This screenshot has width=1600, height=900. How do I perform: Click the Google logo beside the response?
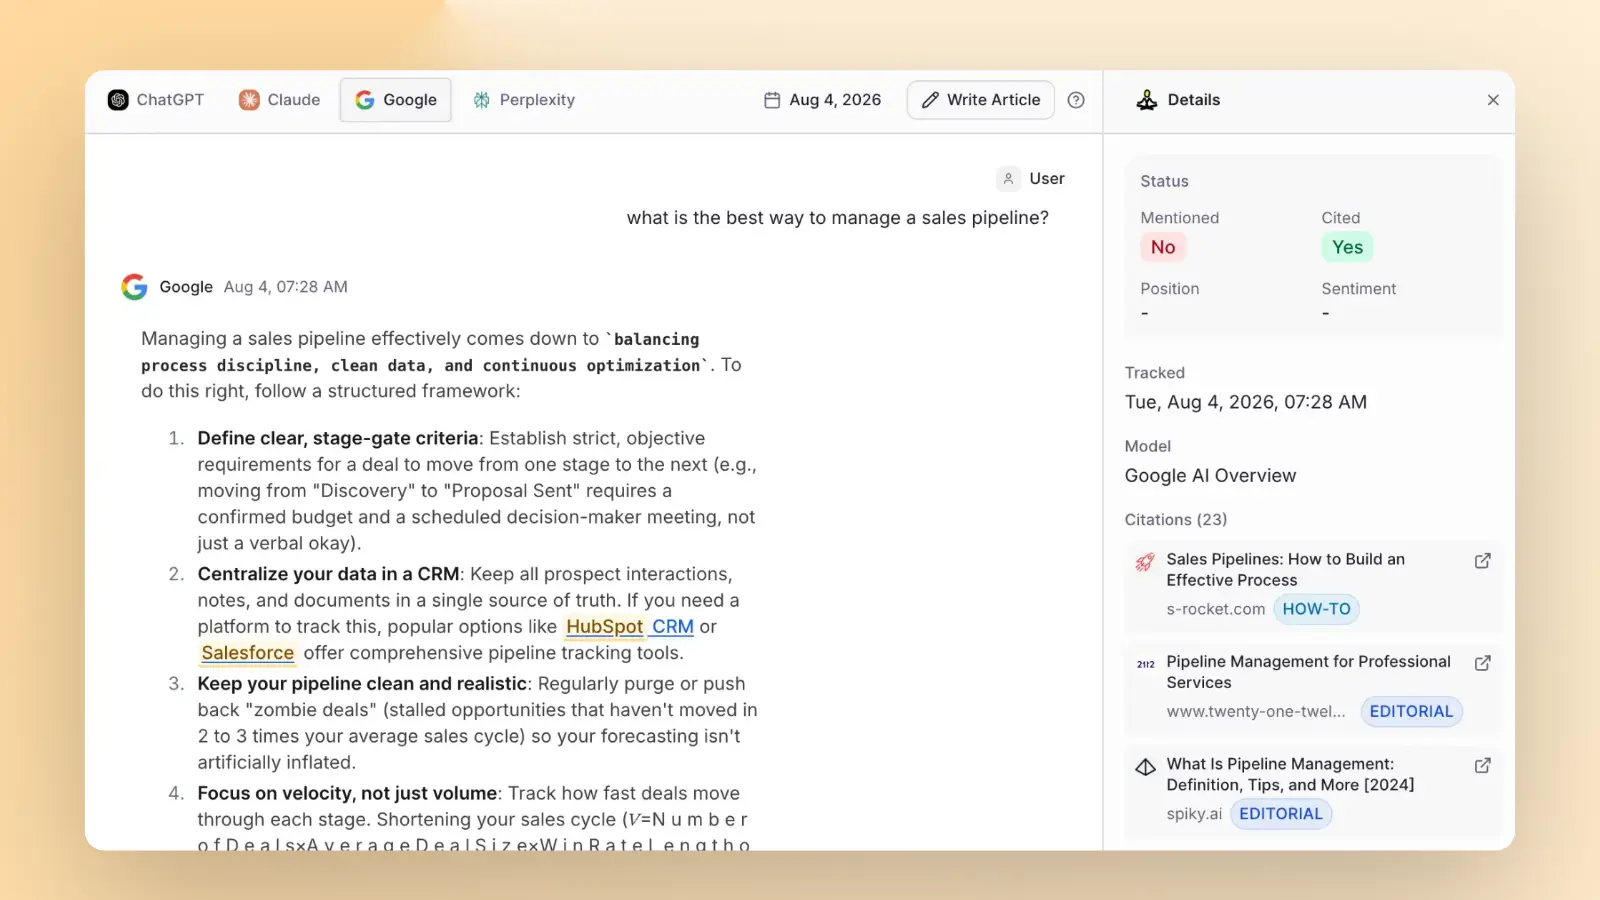coord(135,287)
